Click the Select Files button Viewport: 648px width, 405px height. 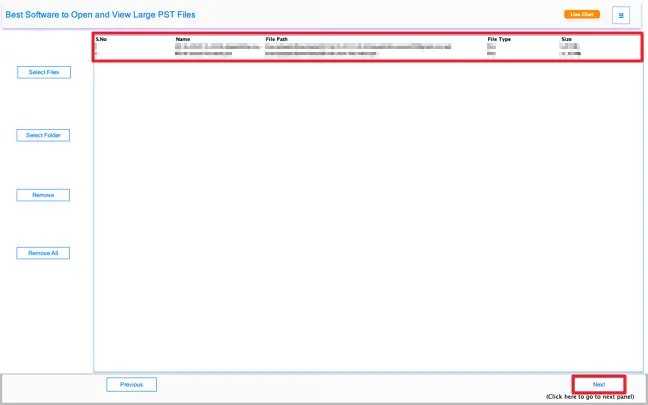(x=44, y=72)
